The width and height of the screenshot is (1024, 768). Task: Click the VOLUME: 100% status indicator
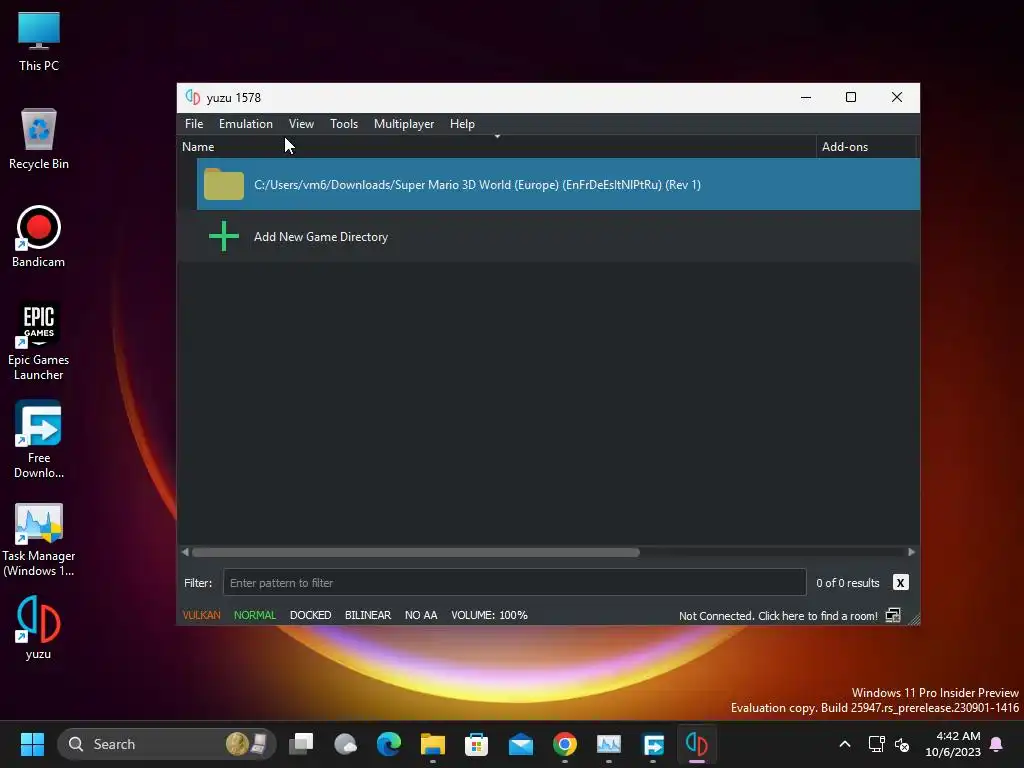tap(489, 615)
